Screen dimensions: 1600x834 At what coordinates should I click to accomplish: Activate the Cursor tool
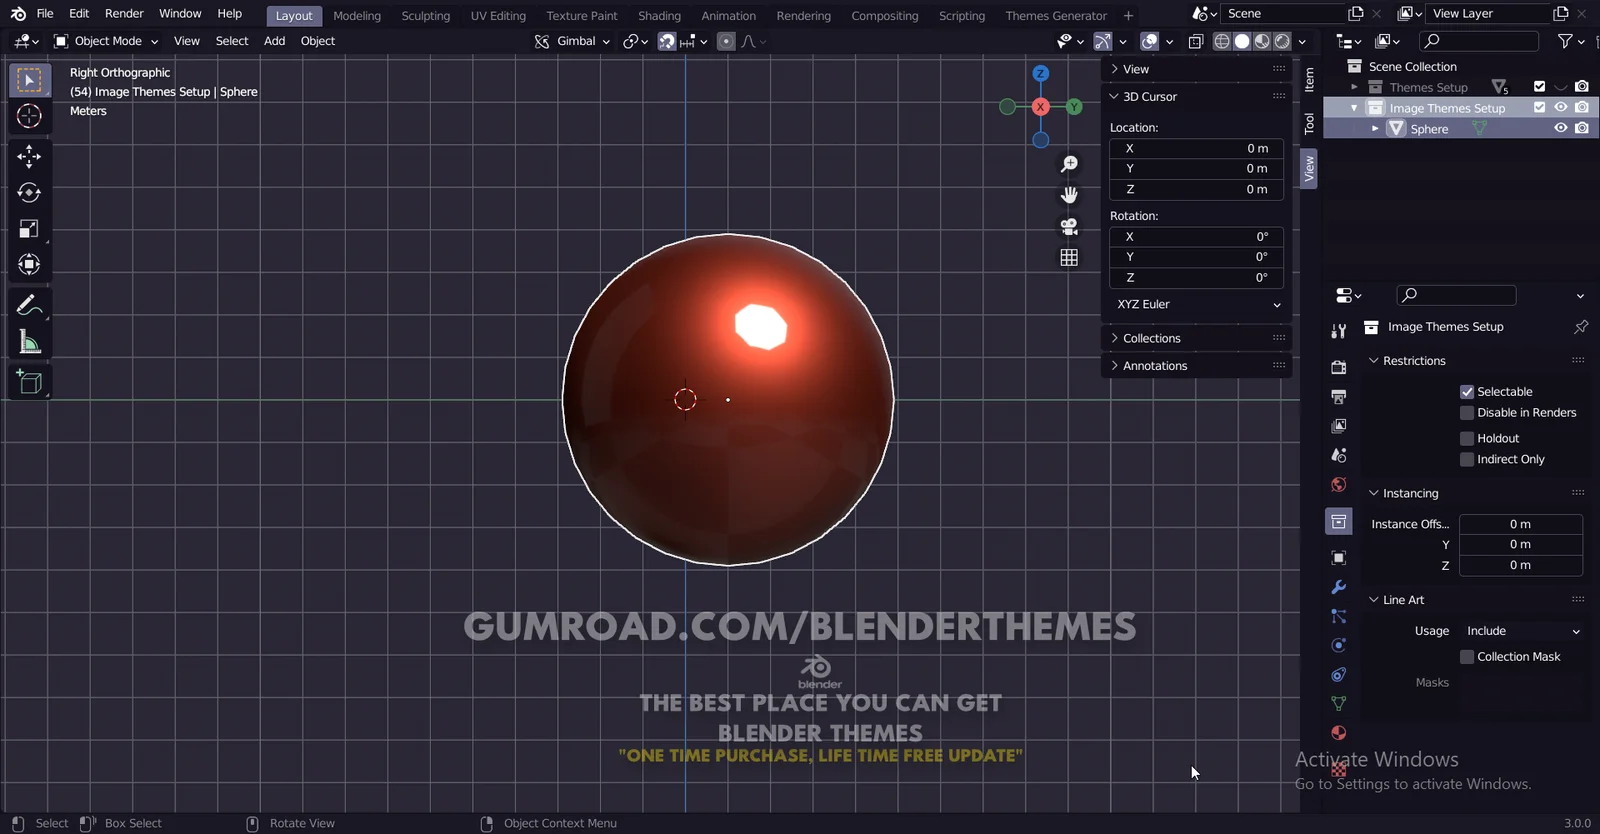tap(29, 116)
